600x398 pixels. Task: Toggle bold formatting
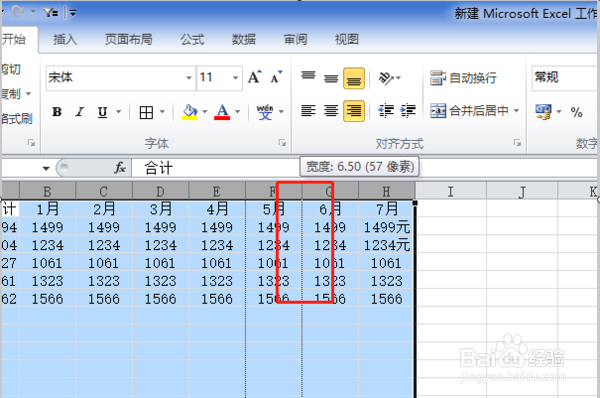[57, 112]
